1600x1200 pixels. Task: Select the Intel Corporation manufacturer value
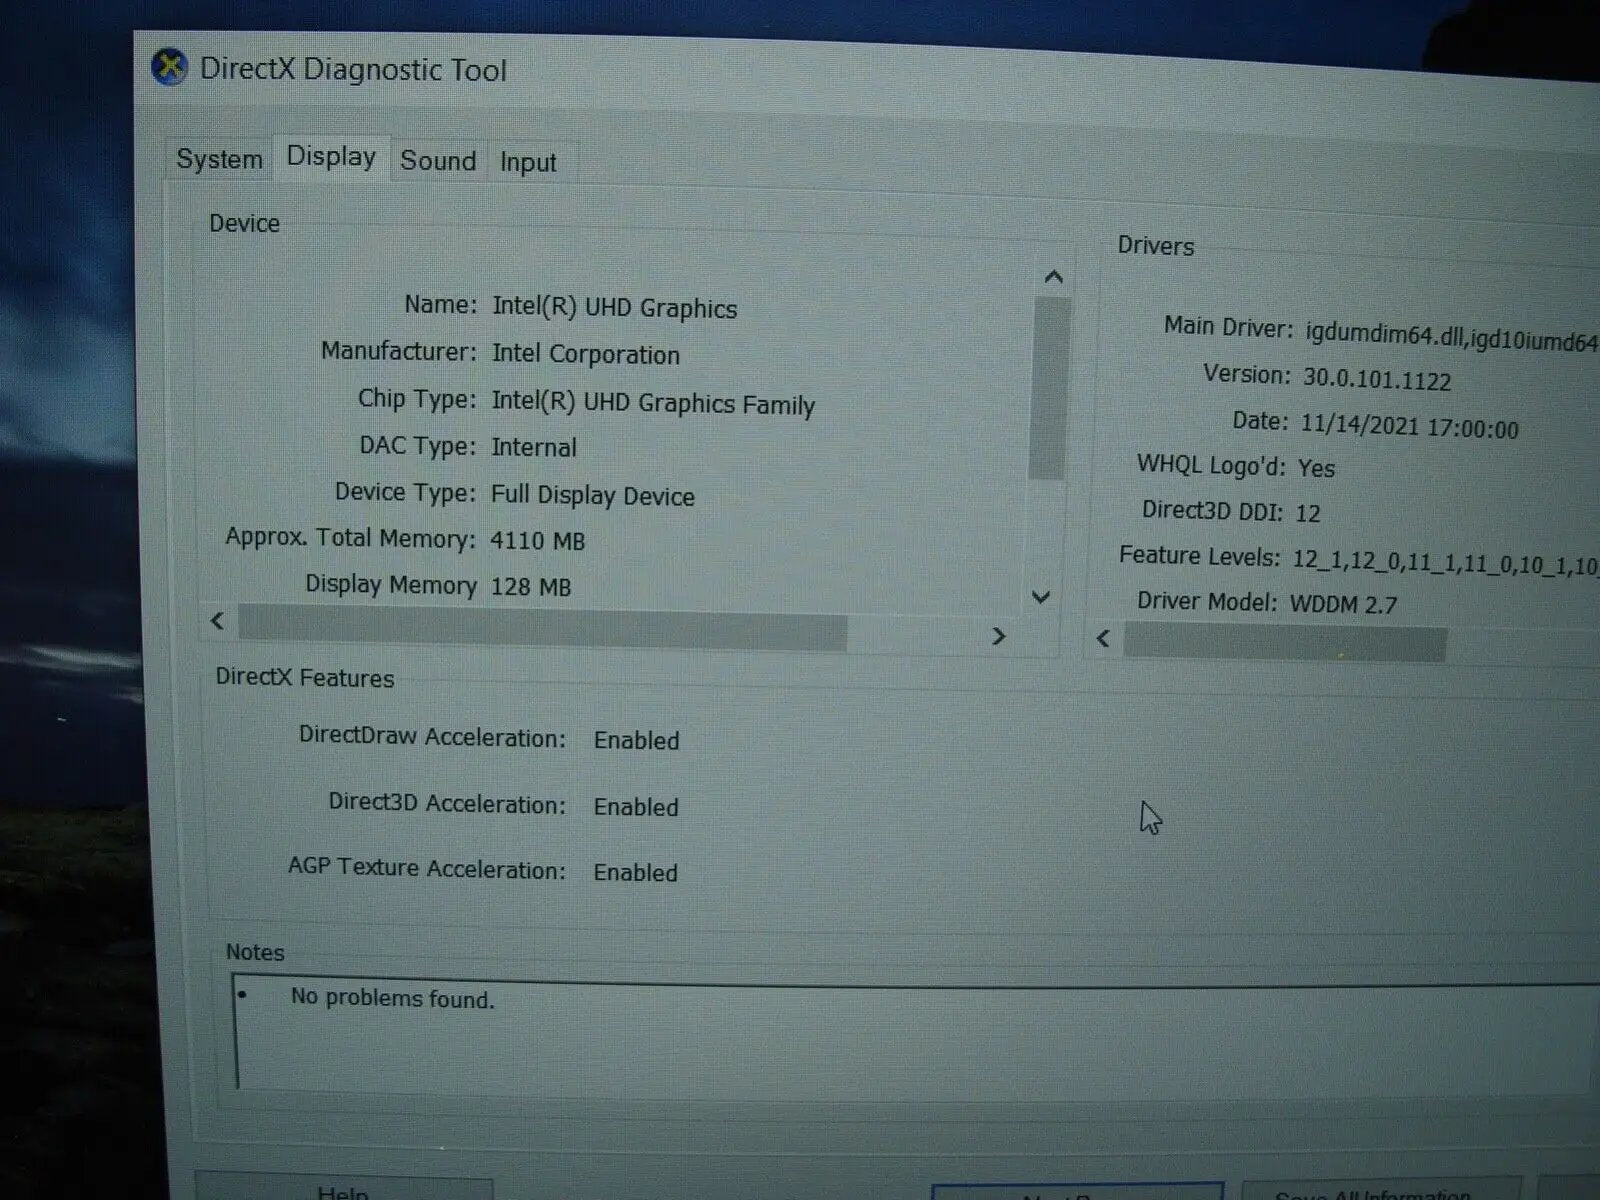(585, 354)
